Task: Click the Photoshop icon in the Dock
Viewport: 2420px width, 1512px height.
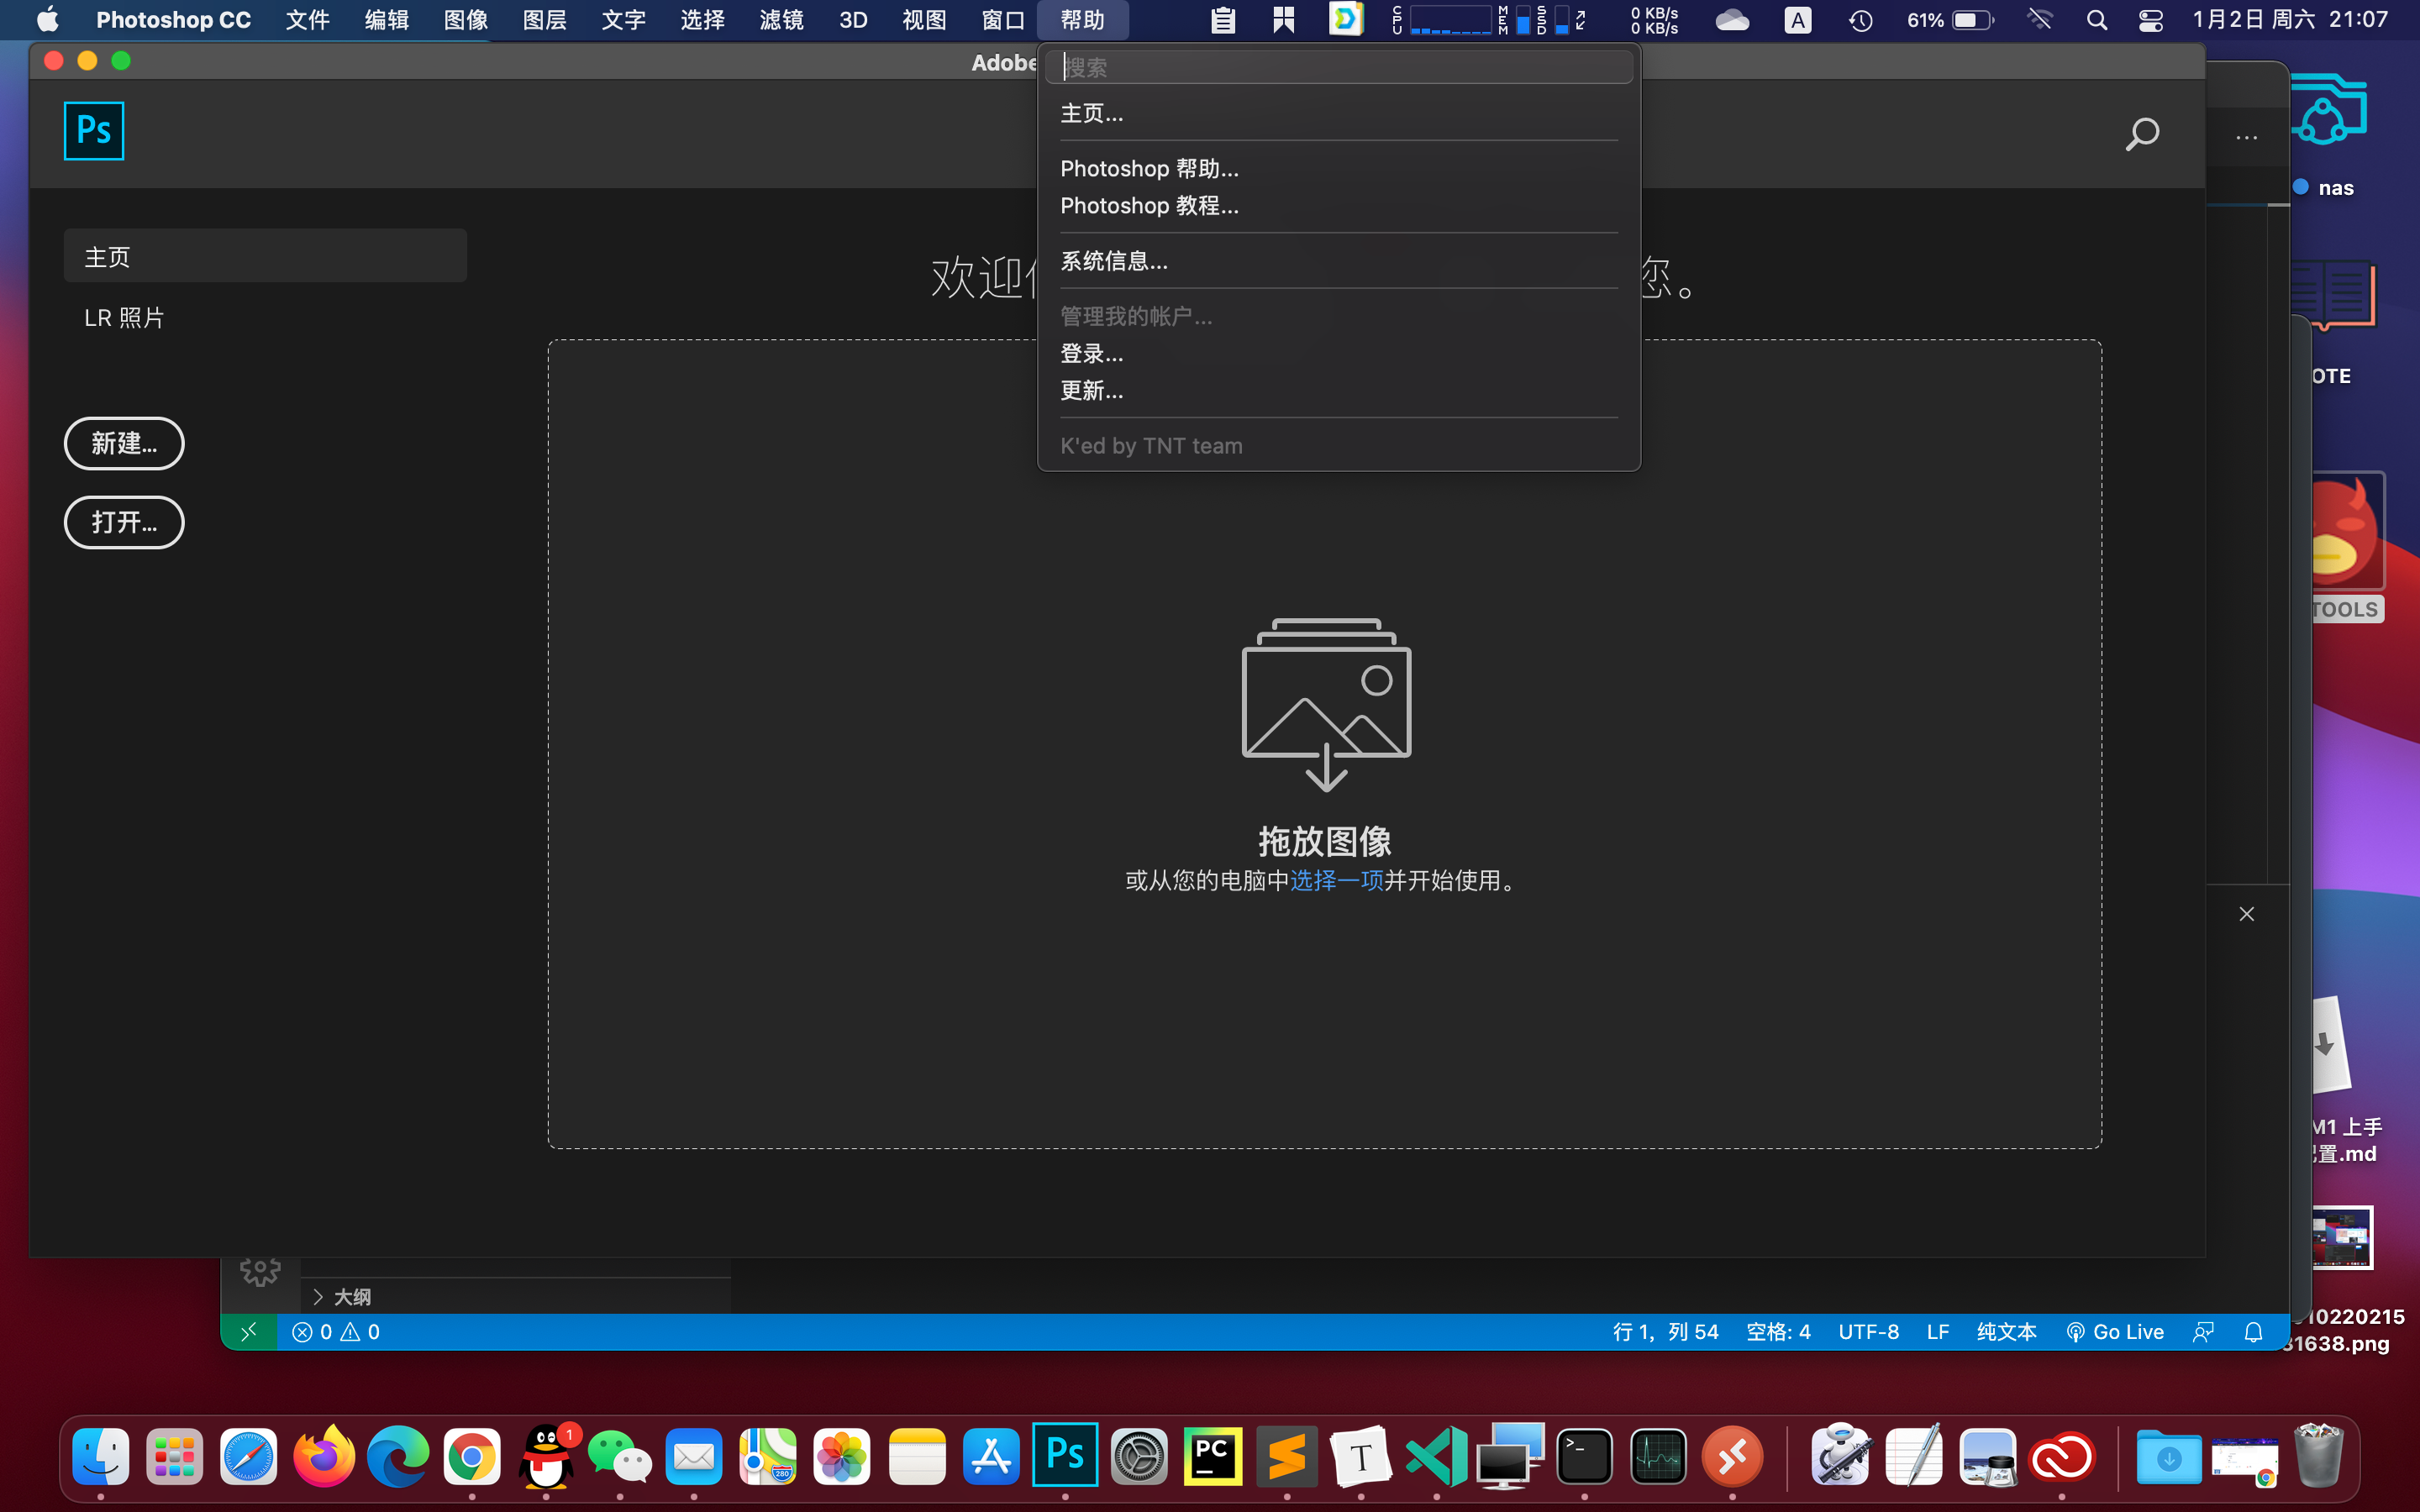Action: click(x=1065, y=1454)
